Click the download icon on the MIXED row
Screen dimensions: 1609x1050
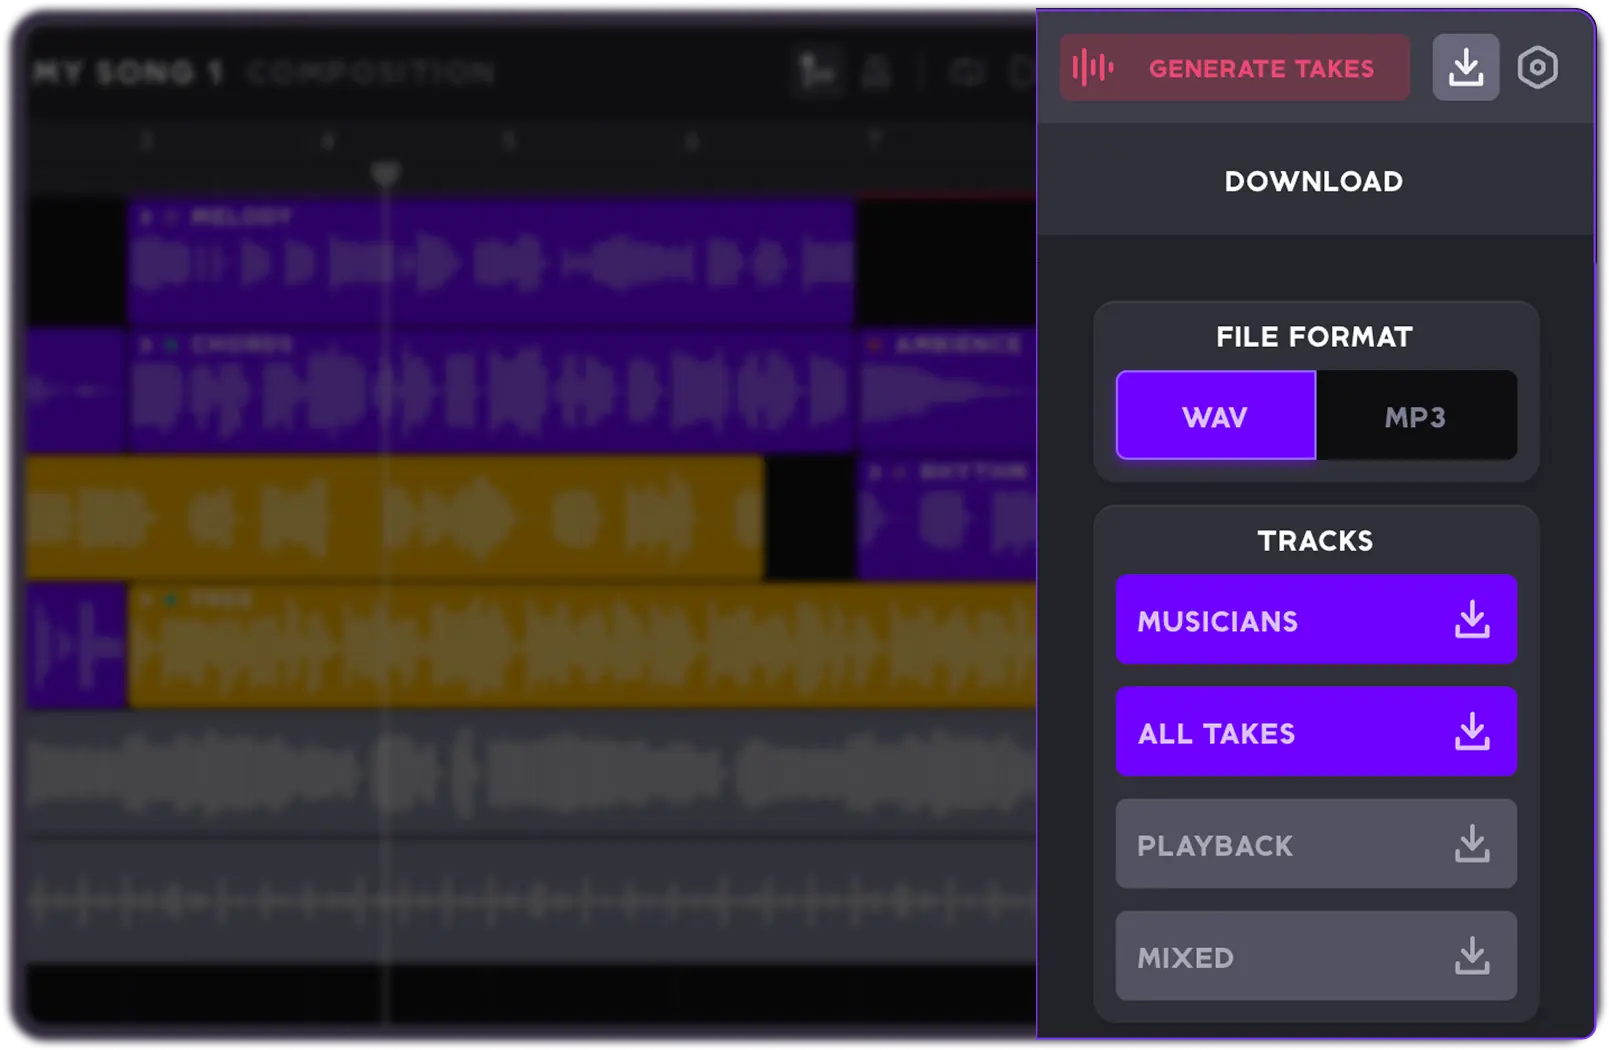click(x=1471, y=957)
